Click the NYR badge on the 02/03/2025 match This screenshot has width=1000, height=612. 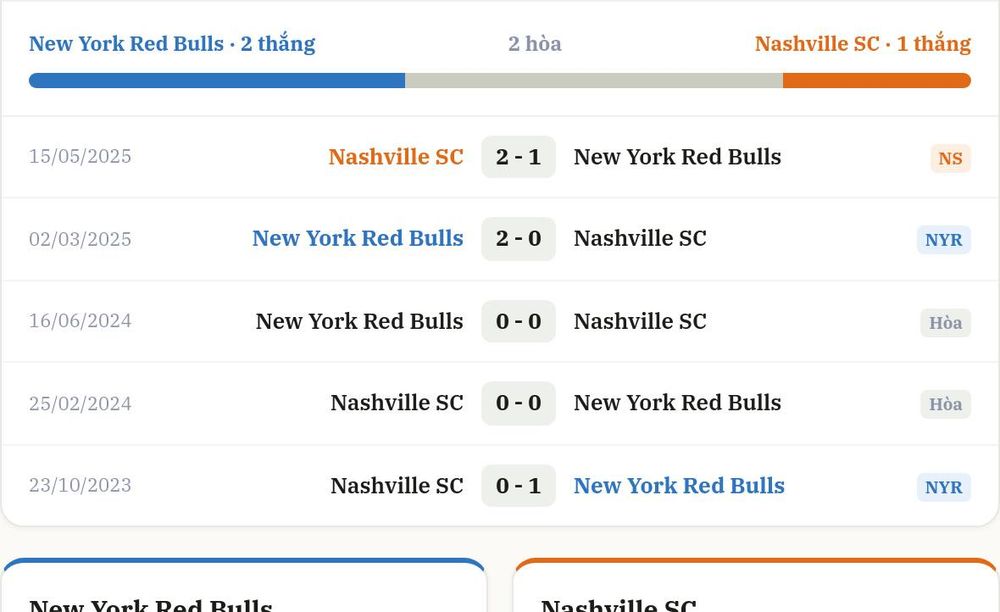(943, 240)
